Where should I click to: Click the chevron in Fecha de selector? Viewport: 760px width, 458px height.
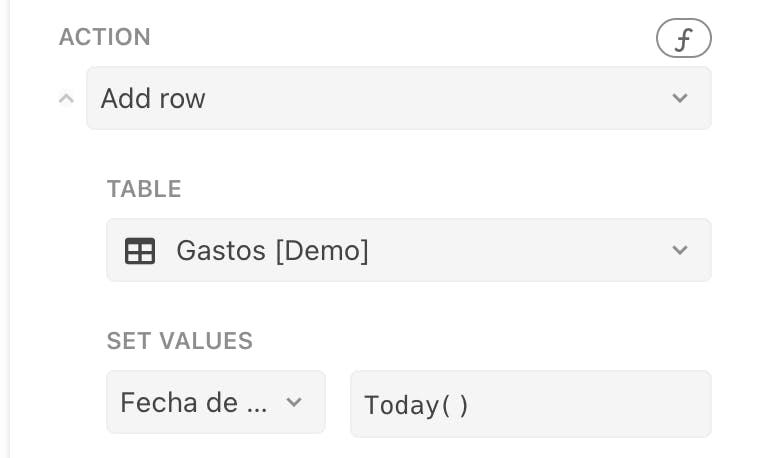pos(294,402)
